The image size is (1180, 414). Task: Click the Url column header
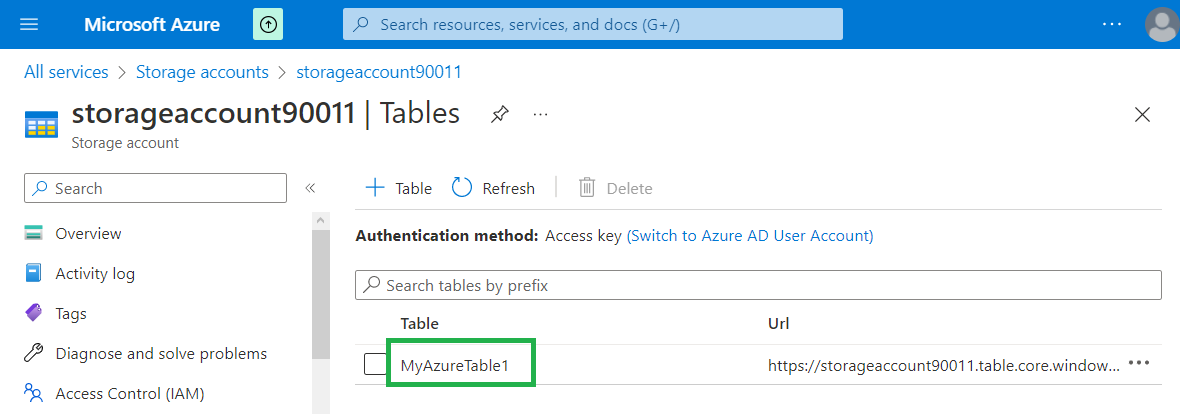[x=778, y=324]
